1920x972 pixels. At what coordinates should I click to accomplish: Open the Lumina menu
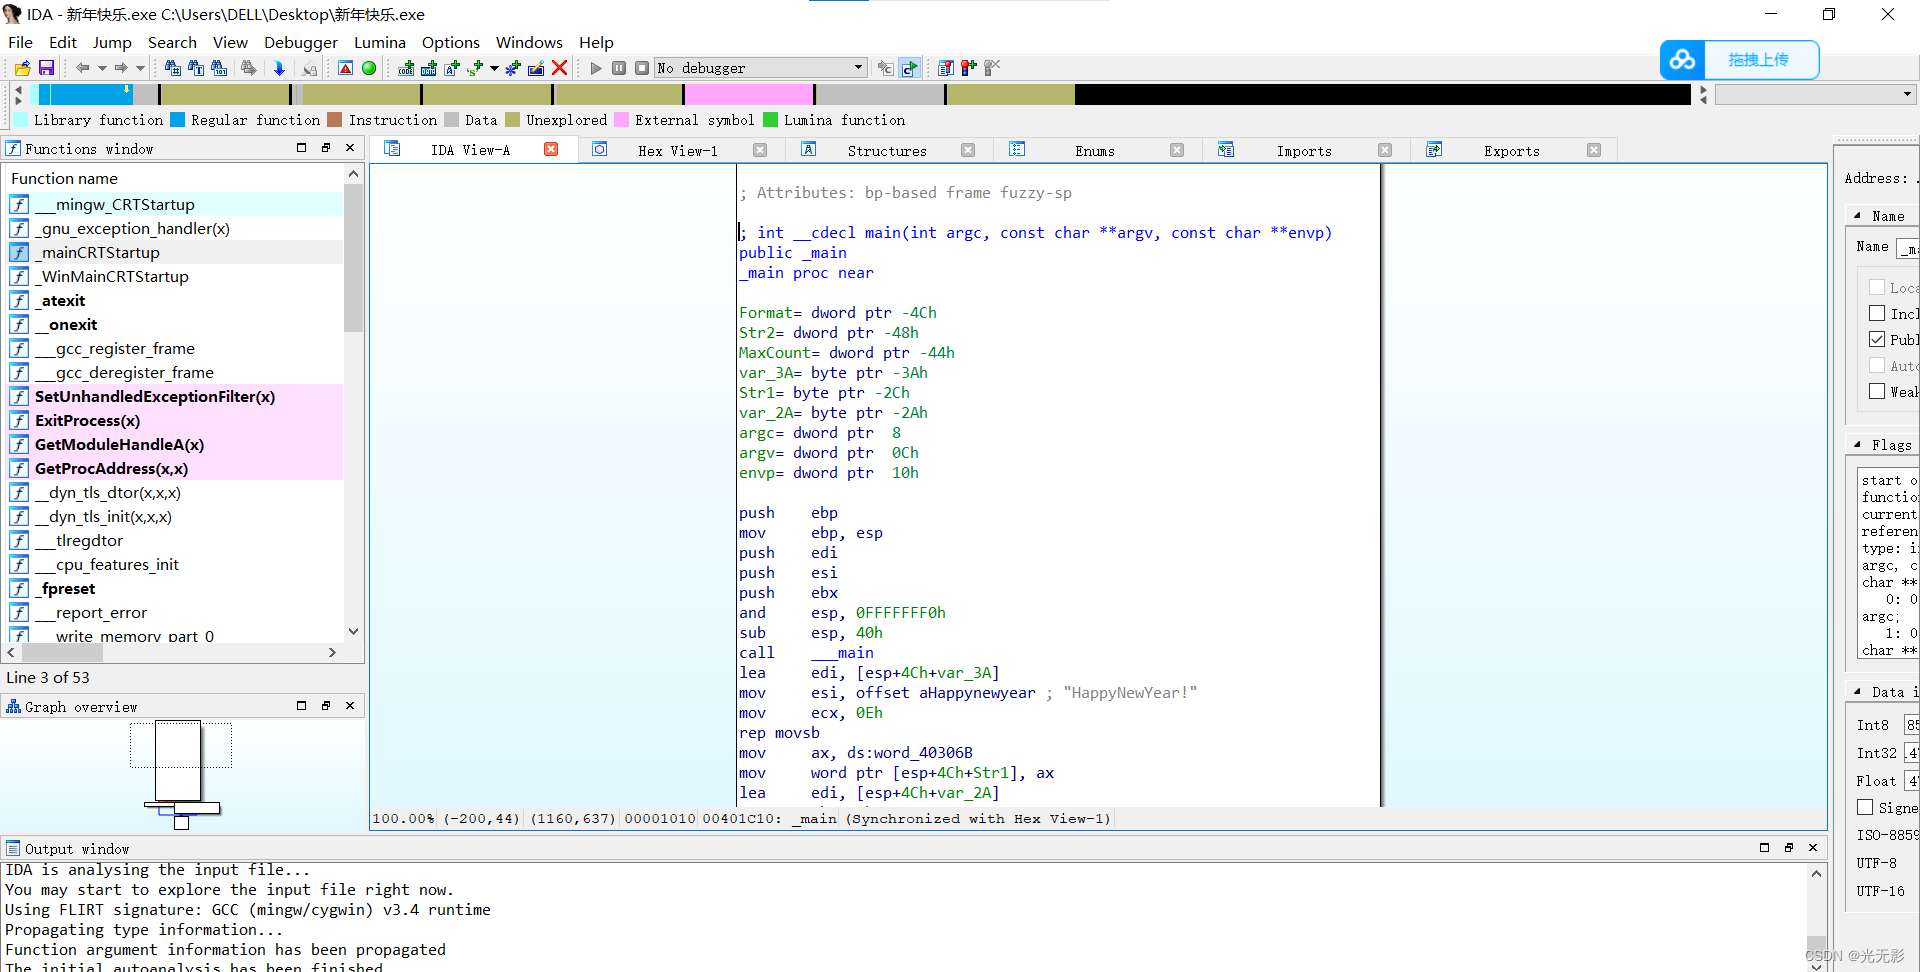point(380,42)
